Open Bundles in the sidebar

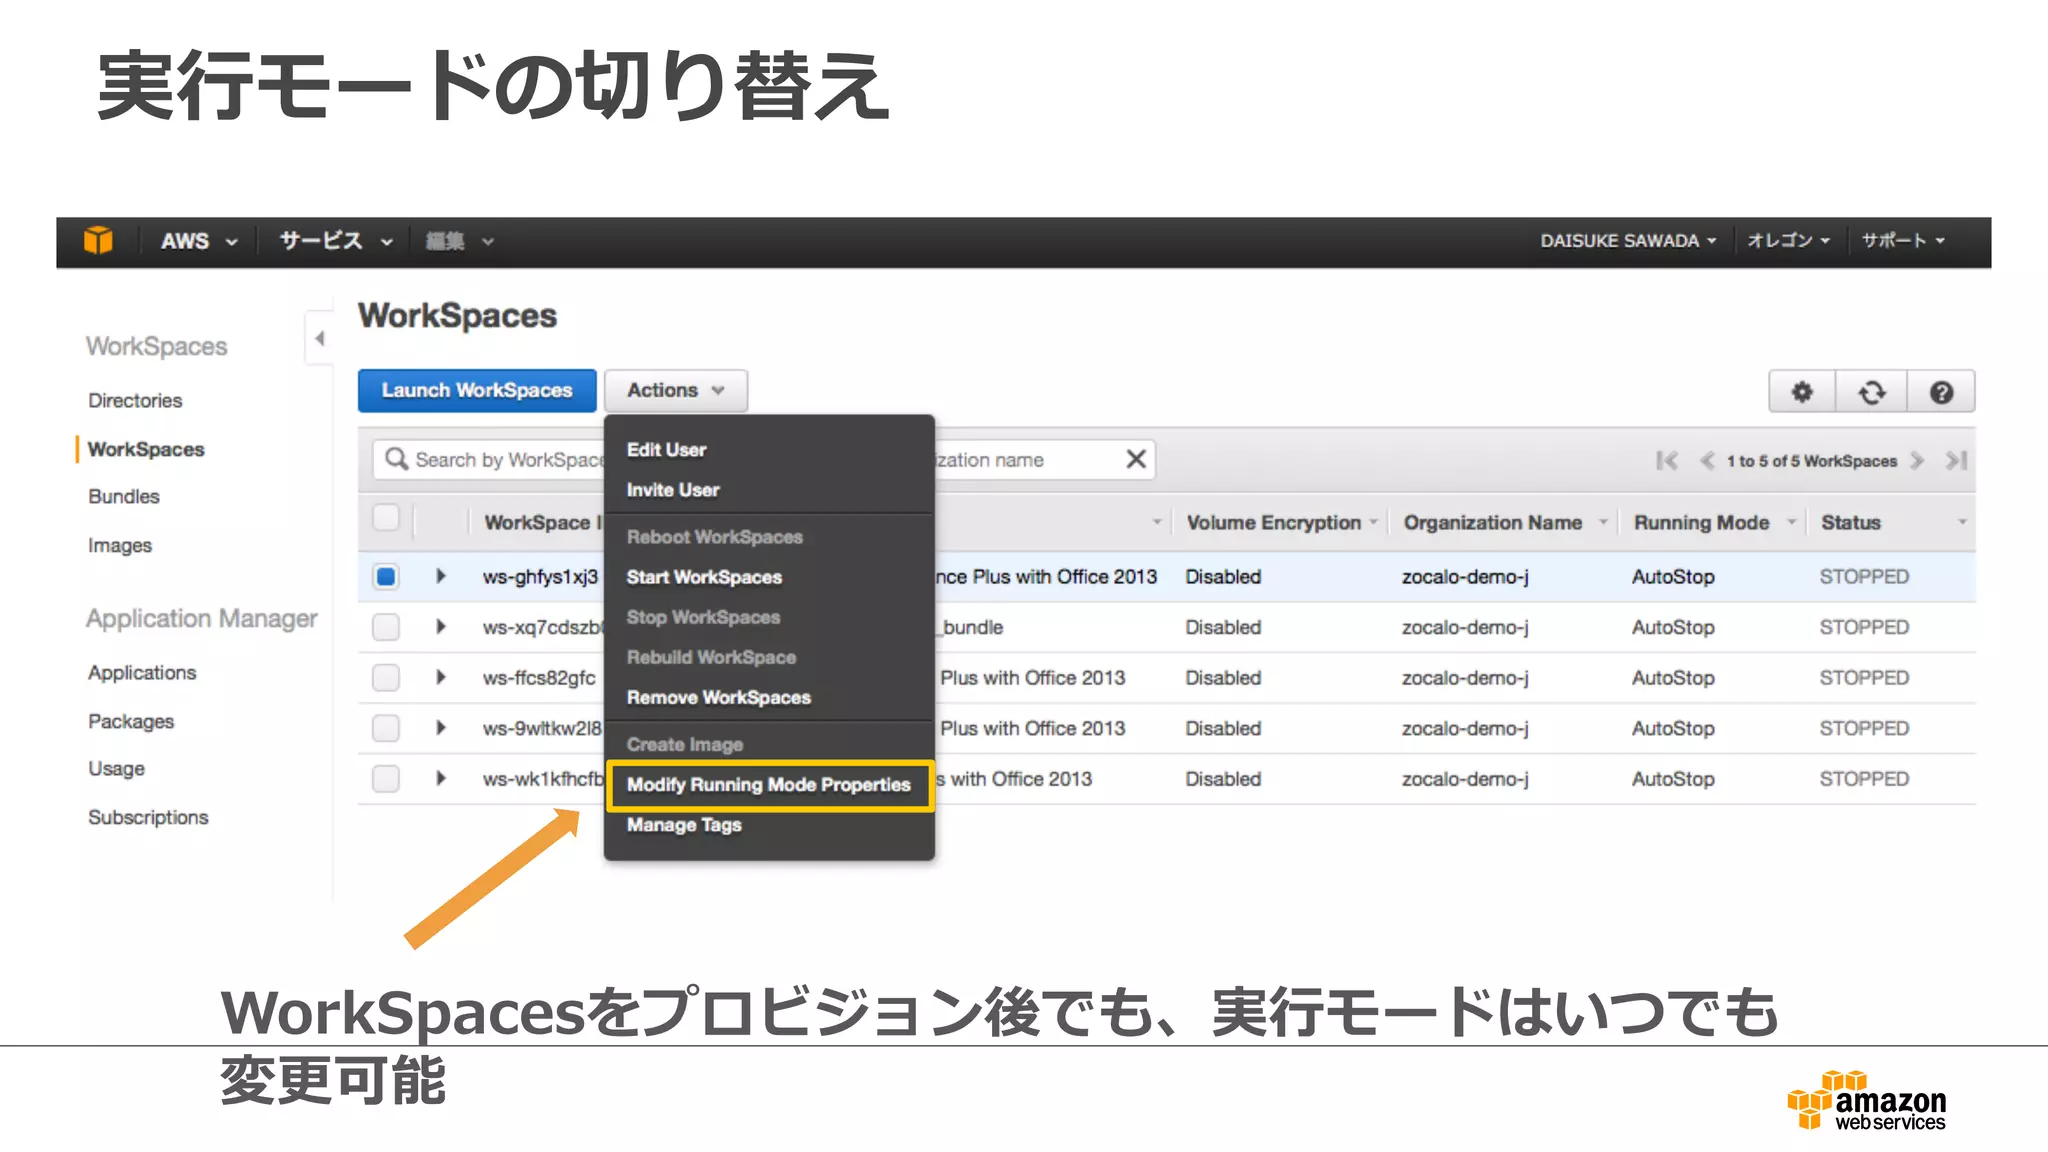point(124,497)
